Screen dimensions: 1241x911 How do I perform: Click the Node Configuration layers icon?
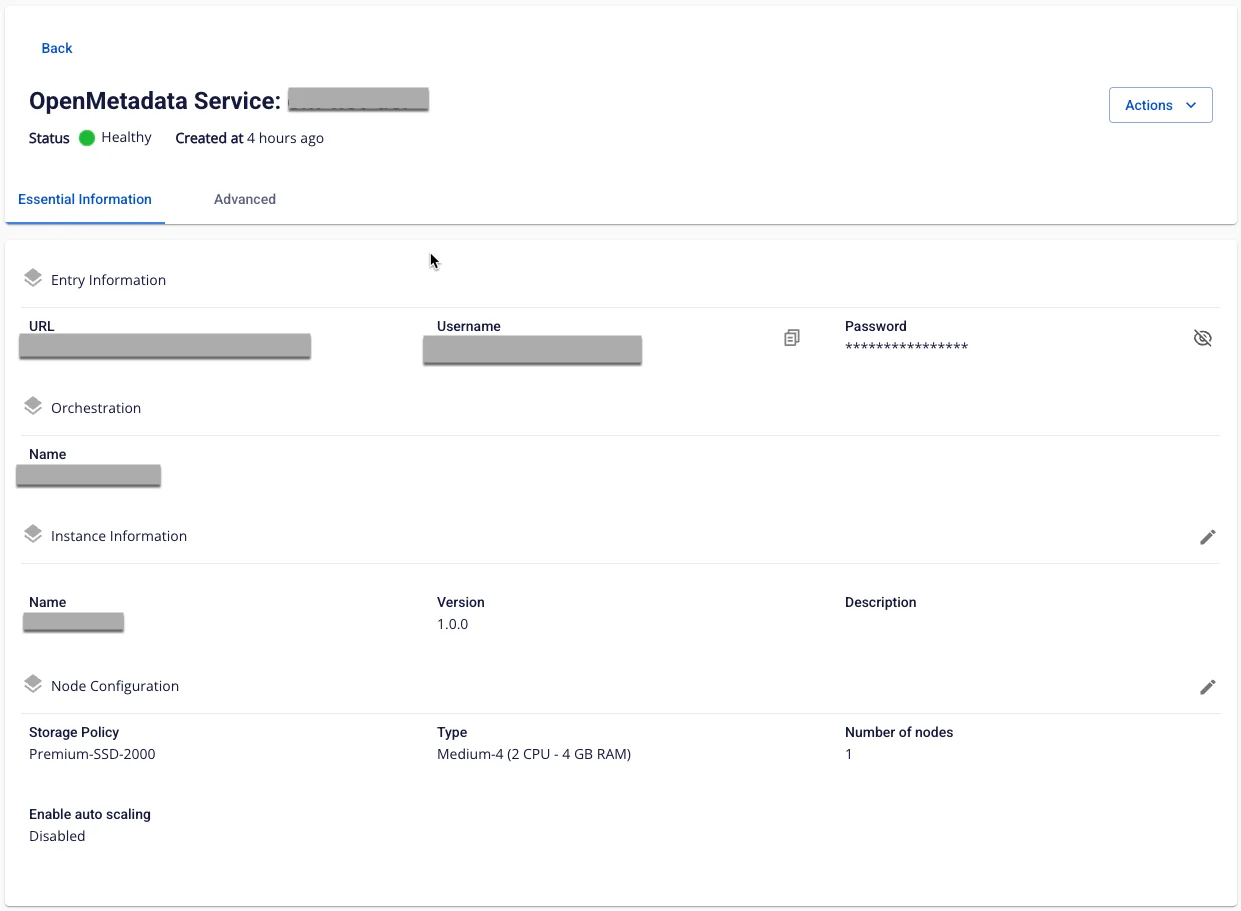click(x=33, y=684)
